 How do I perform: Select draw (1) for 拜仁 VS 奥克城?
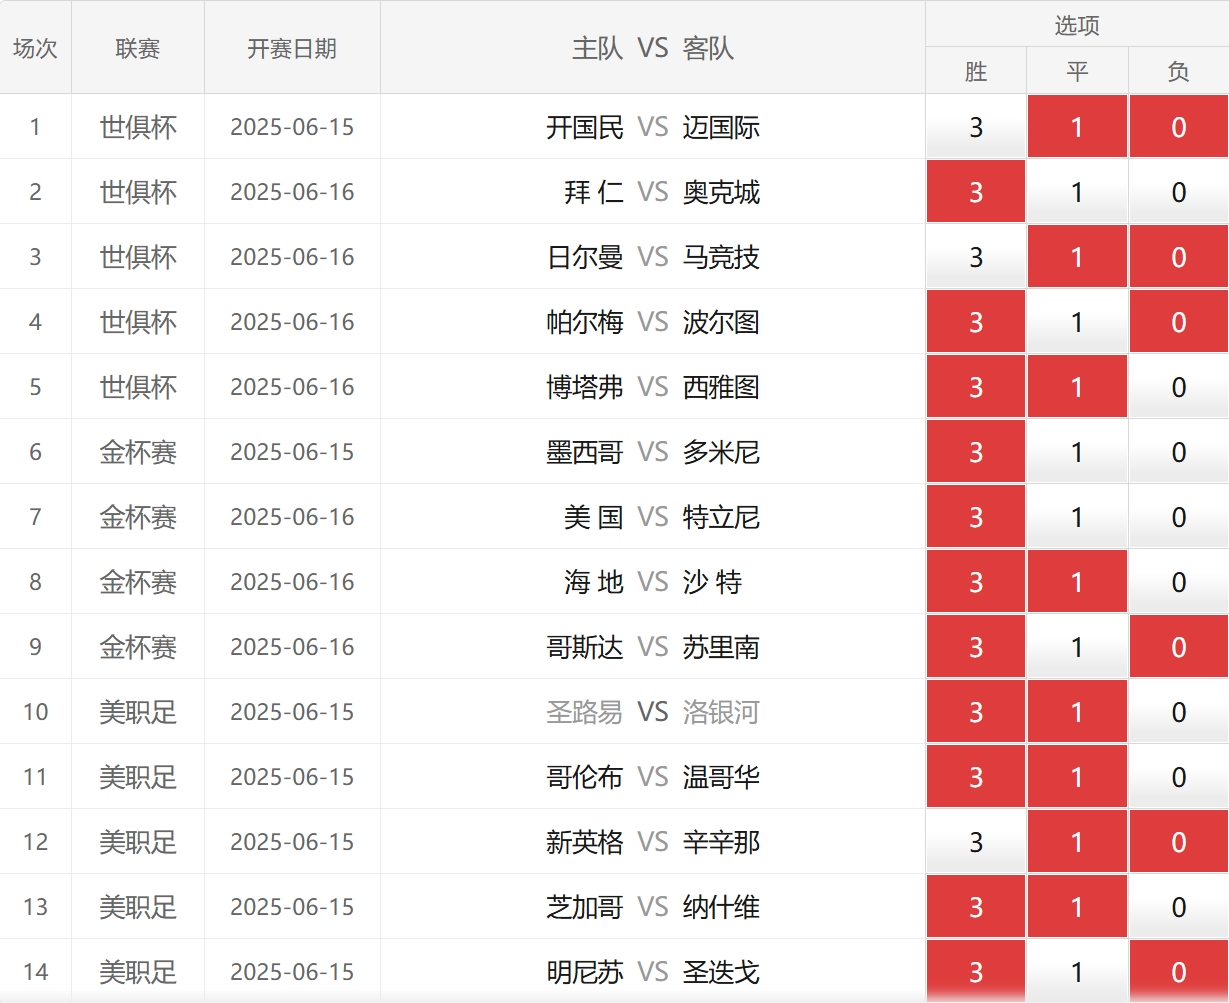click(1077, 192)
